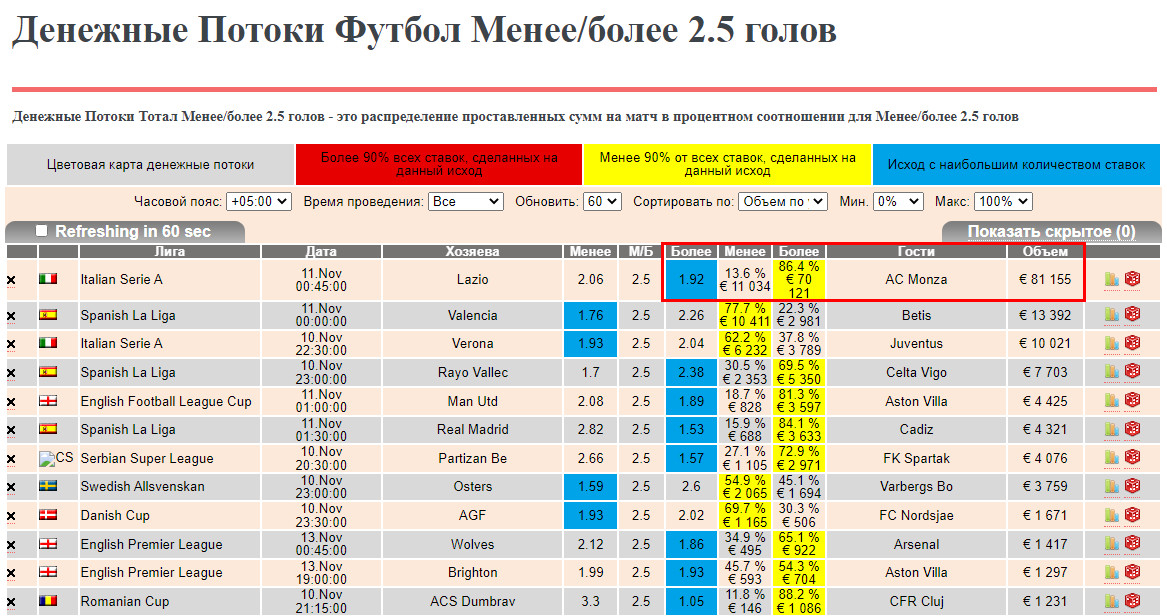Viewport: 1167px width, 616px height.
Task: Click the page heading Денежные Потоки Футбол
Action: tap(424, 31)
